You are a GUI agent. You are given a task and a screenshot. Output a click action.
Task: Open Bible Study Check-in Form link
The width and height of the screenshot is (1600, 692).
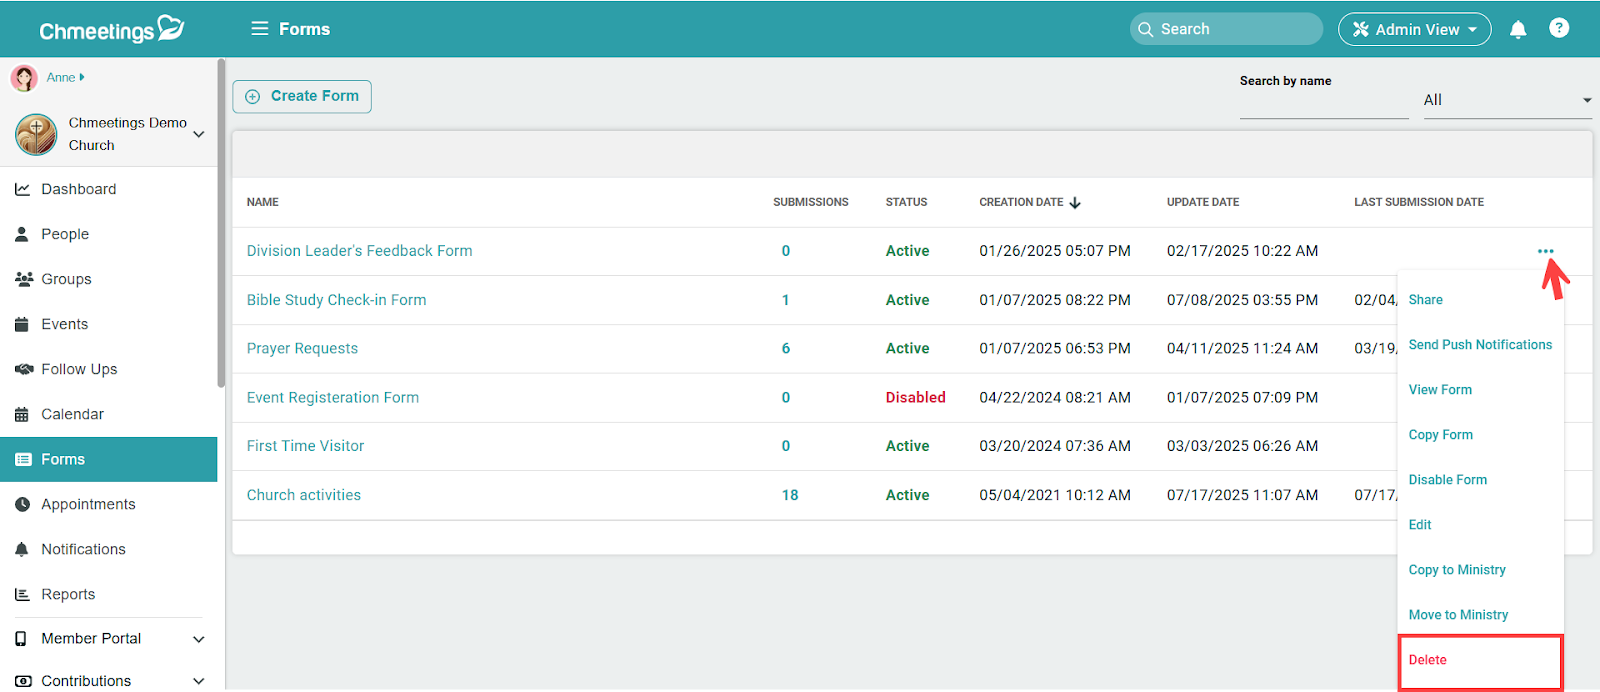tap(337, 300)
